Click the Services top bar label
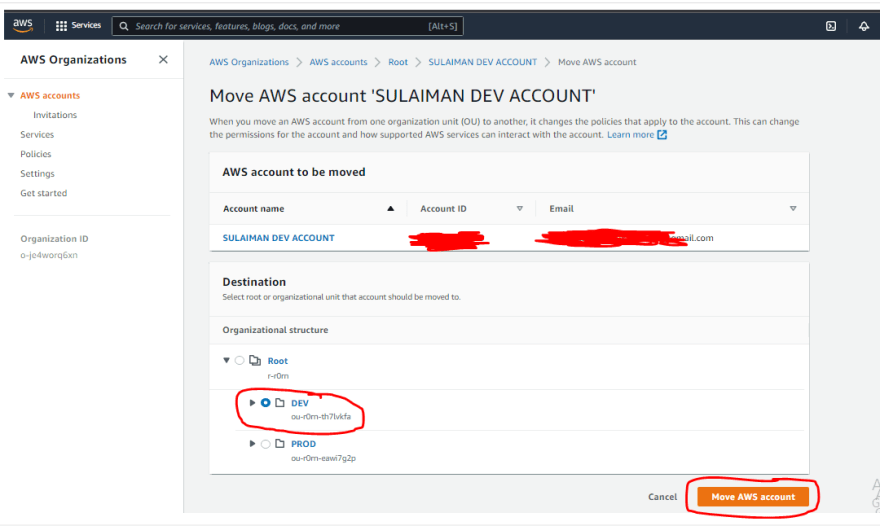Screen dimensions: 880x526 pyautogui.click(x=86, y=25)
